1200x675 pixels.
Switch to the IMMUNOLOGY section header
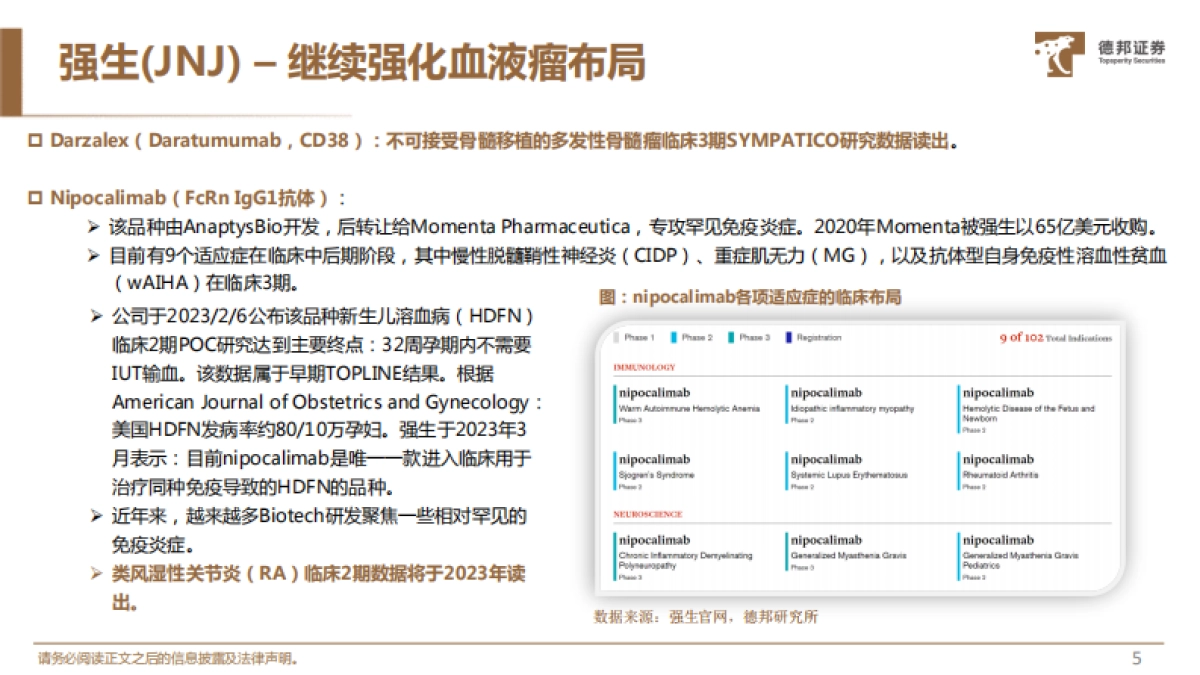click(644, 368)
